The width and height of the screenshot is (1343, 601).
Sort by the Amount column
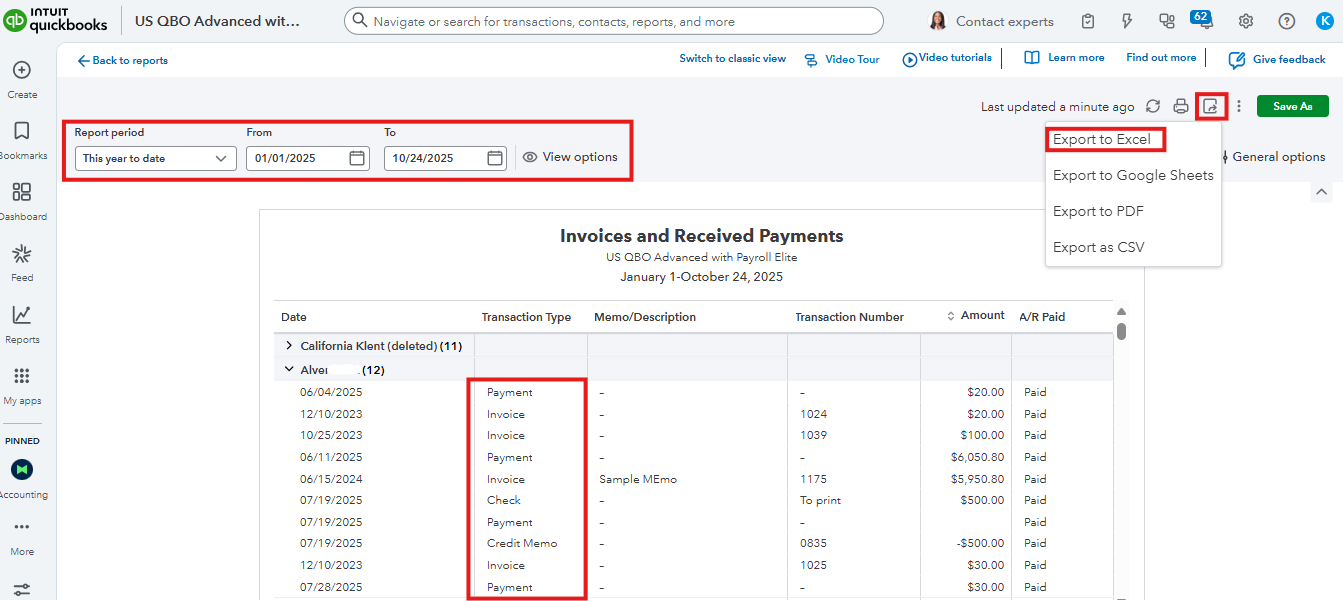point(975,316)
